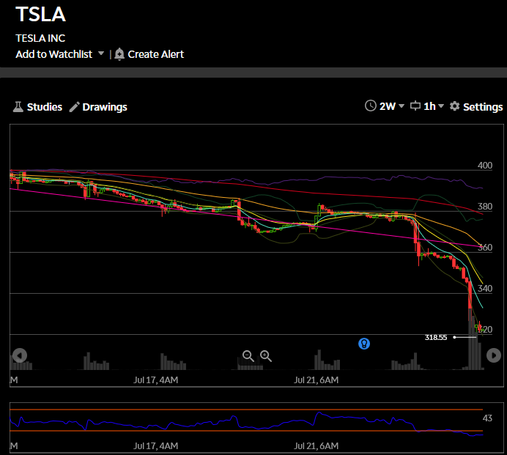The height and width of the screenshot is (455, 507).
Task: Click the 400 price axis label
Action: [x=485, y=165]
